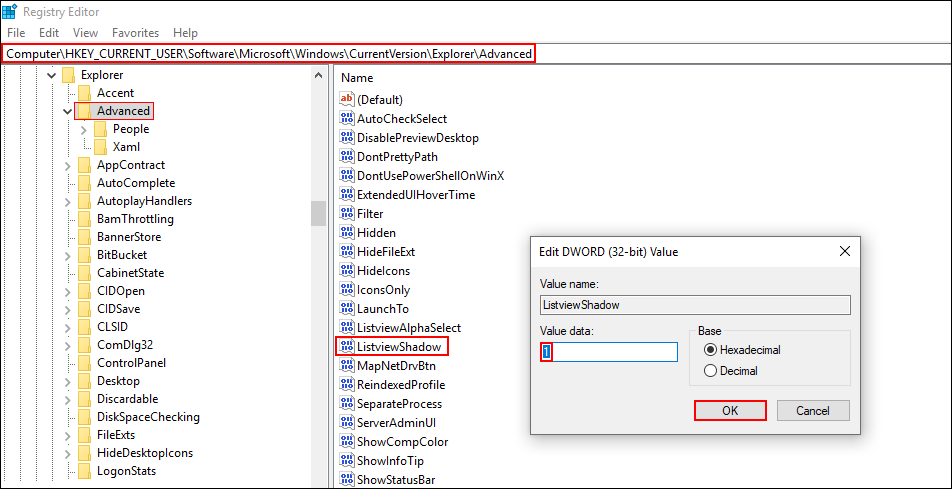Expand the AutoplayHandlers key

coord(67,201)
